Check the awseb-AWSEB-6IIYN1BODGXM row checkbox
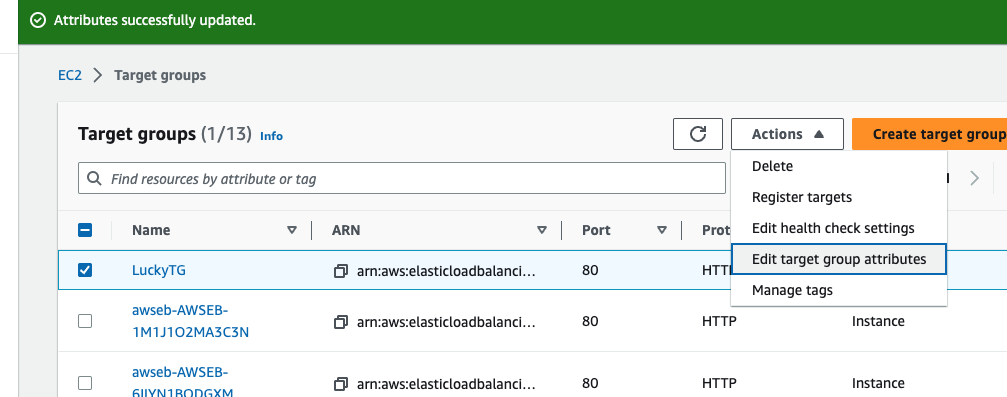1007x397 pixels. (x=85, y=384)
